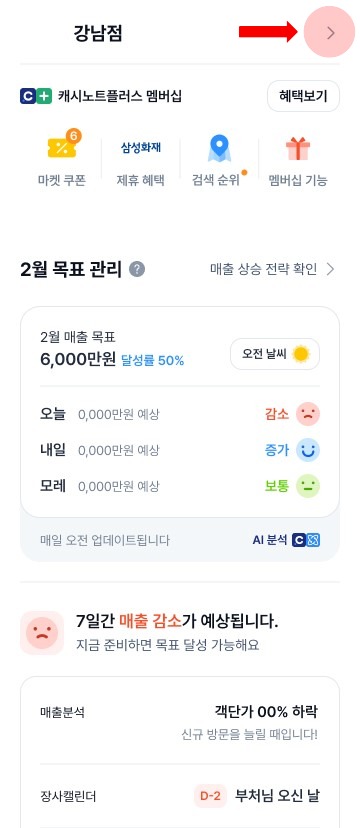Tap the 캐시노트플러스 C+ logo icon
The image size is (360, 828).
36,96
